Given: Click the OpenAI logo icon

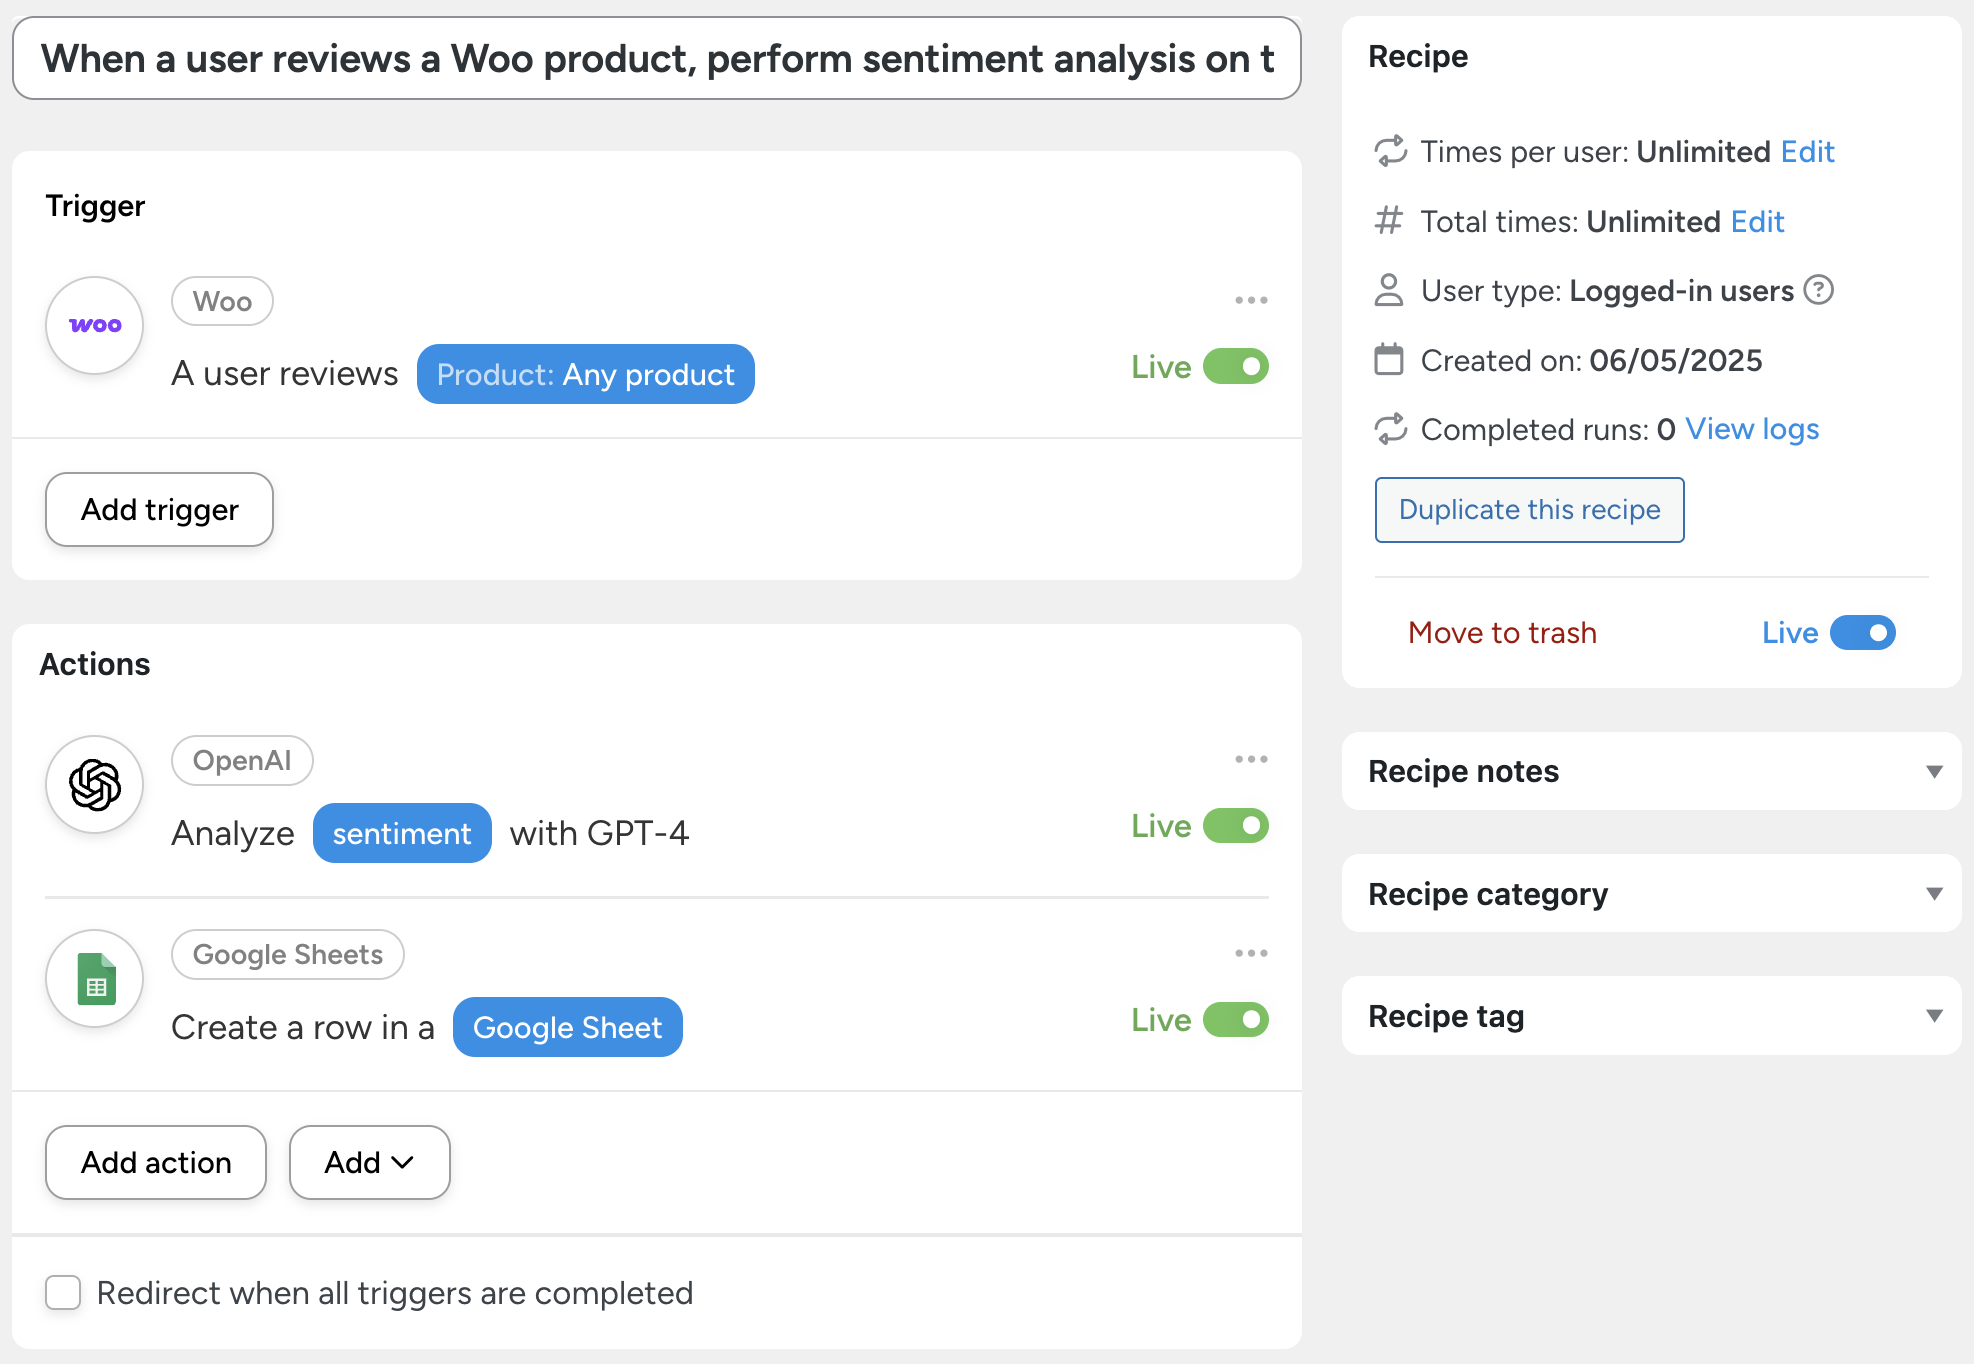Looking at the screenshot, I should point(95,784).
